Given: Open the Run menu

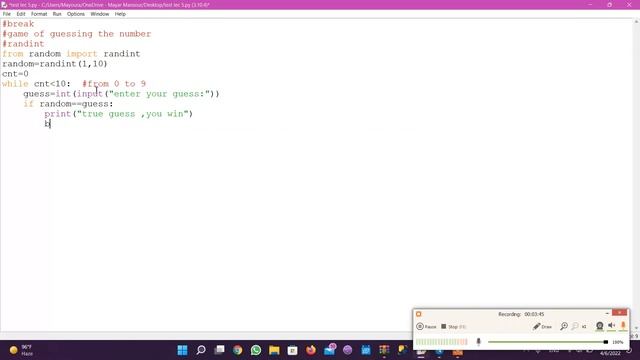Looking at the screenshot, I should point(57,14).
